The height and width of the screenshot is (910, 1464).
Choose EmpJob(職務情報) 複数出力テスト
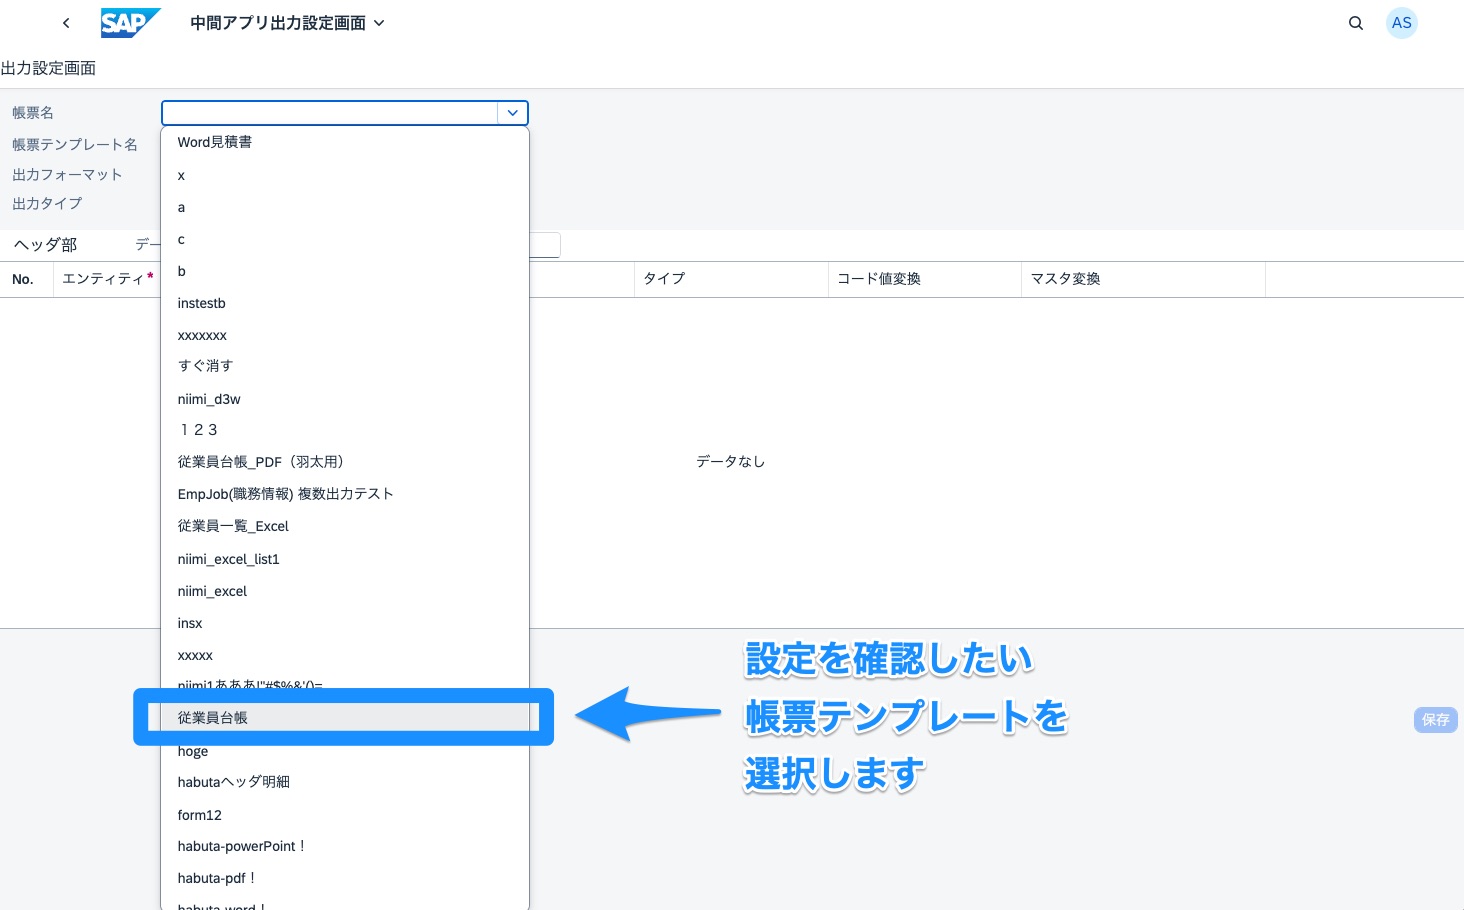345,494
